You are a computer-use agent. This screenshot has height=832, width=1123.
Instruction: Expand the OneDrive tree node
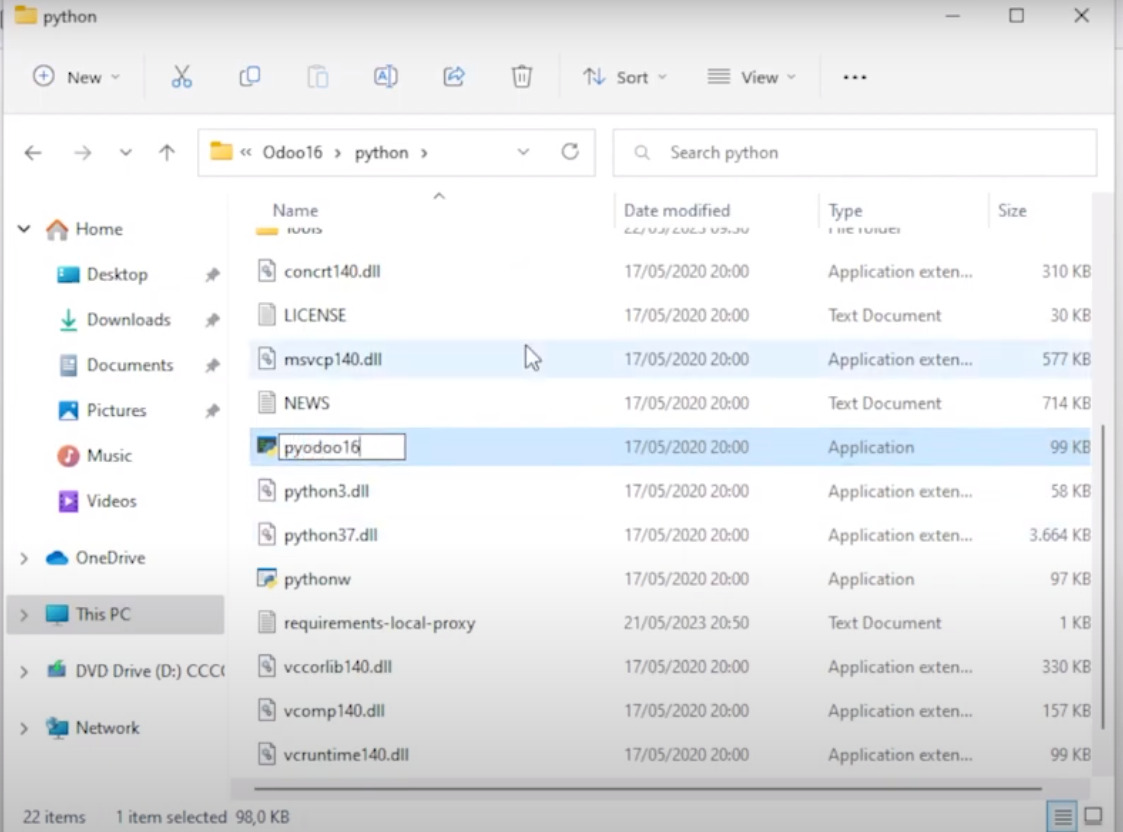(24, 558)
